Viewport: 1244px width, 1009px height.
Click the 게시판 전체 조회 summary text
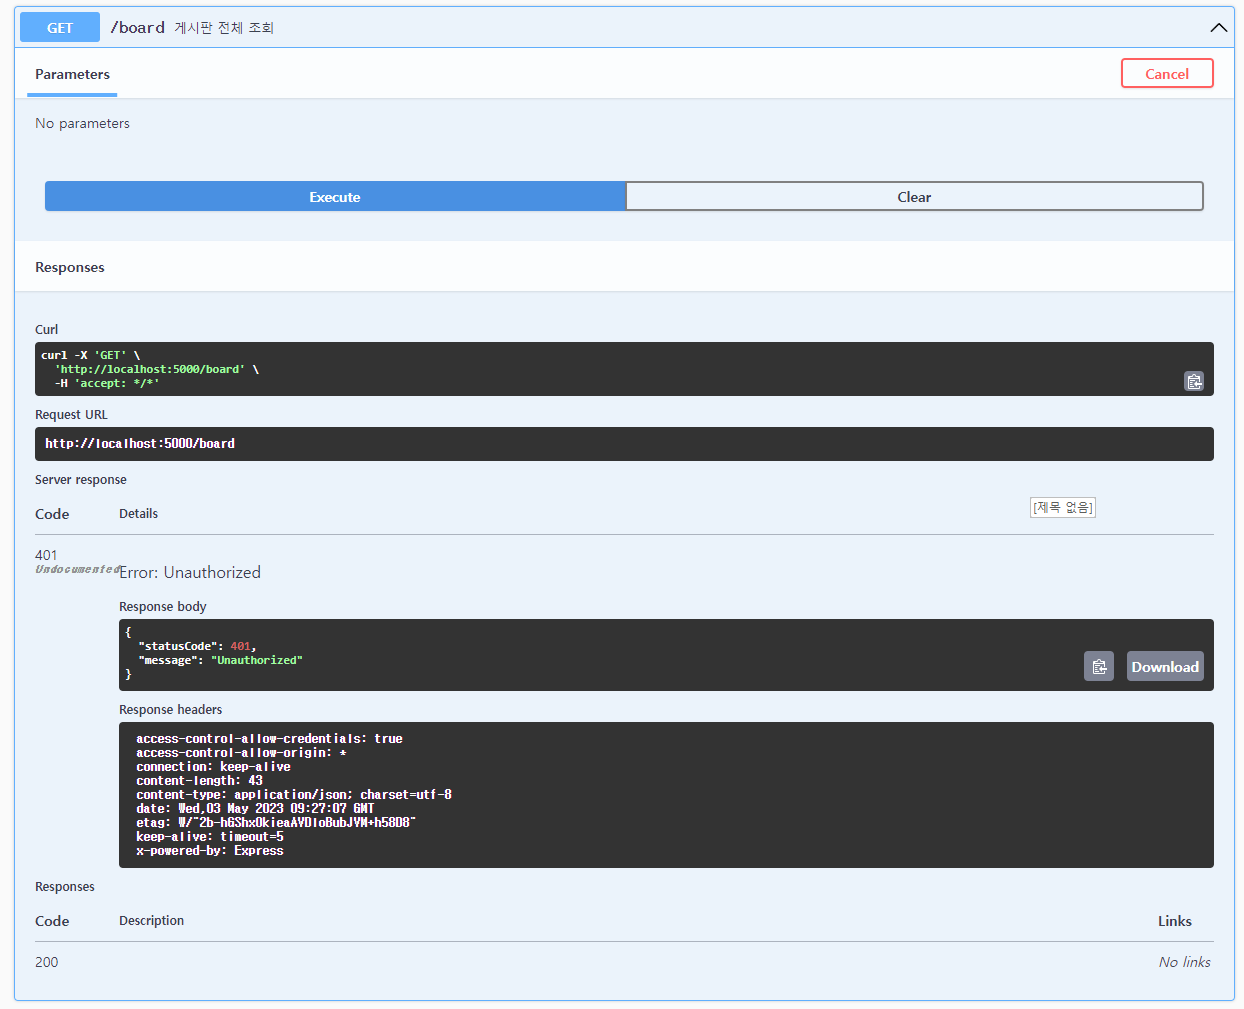tap(224, 28)
